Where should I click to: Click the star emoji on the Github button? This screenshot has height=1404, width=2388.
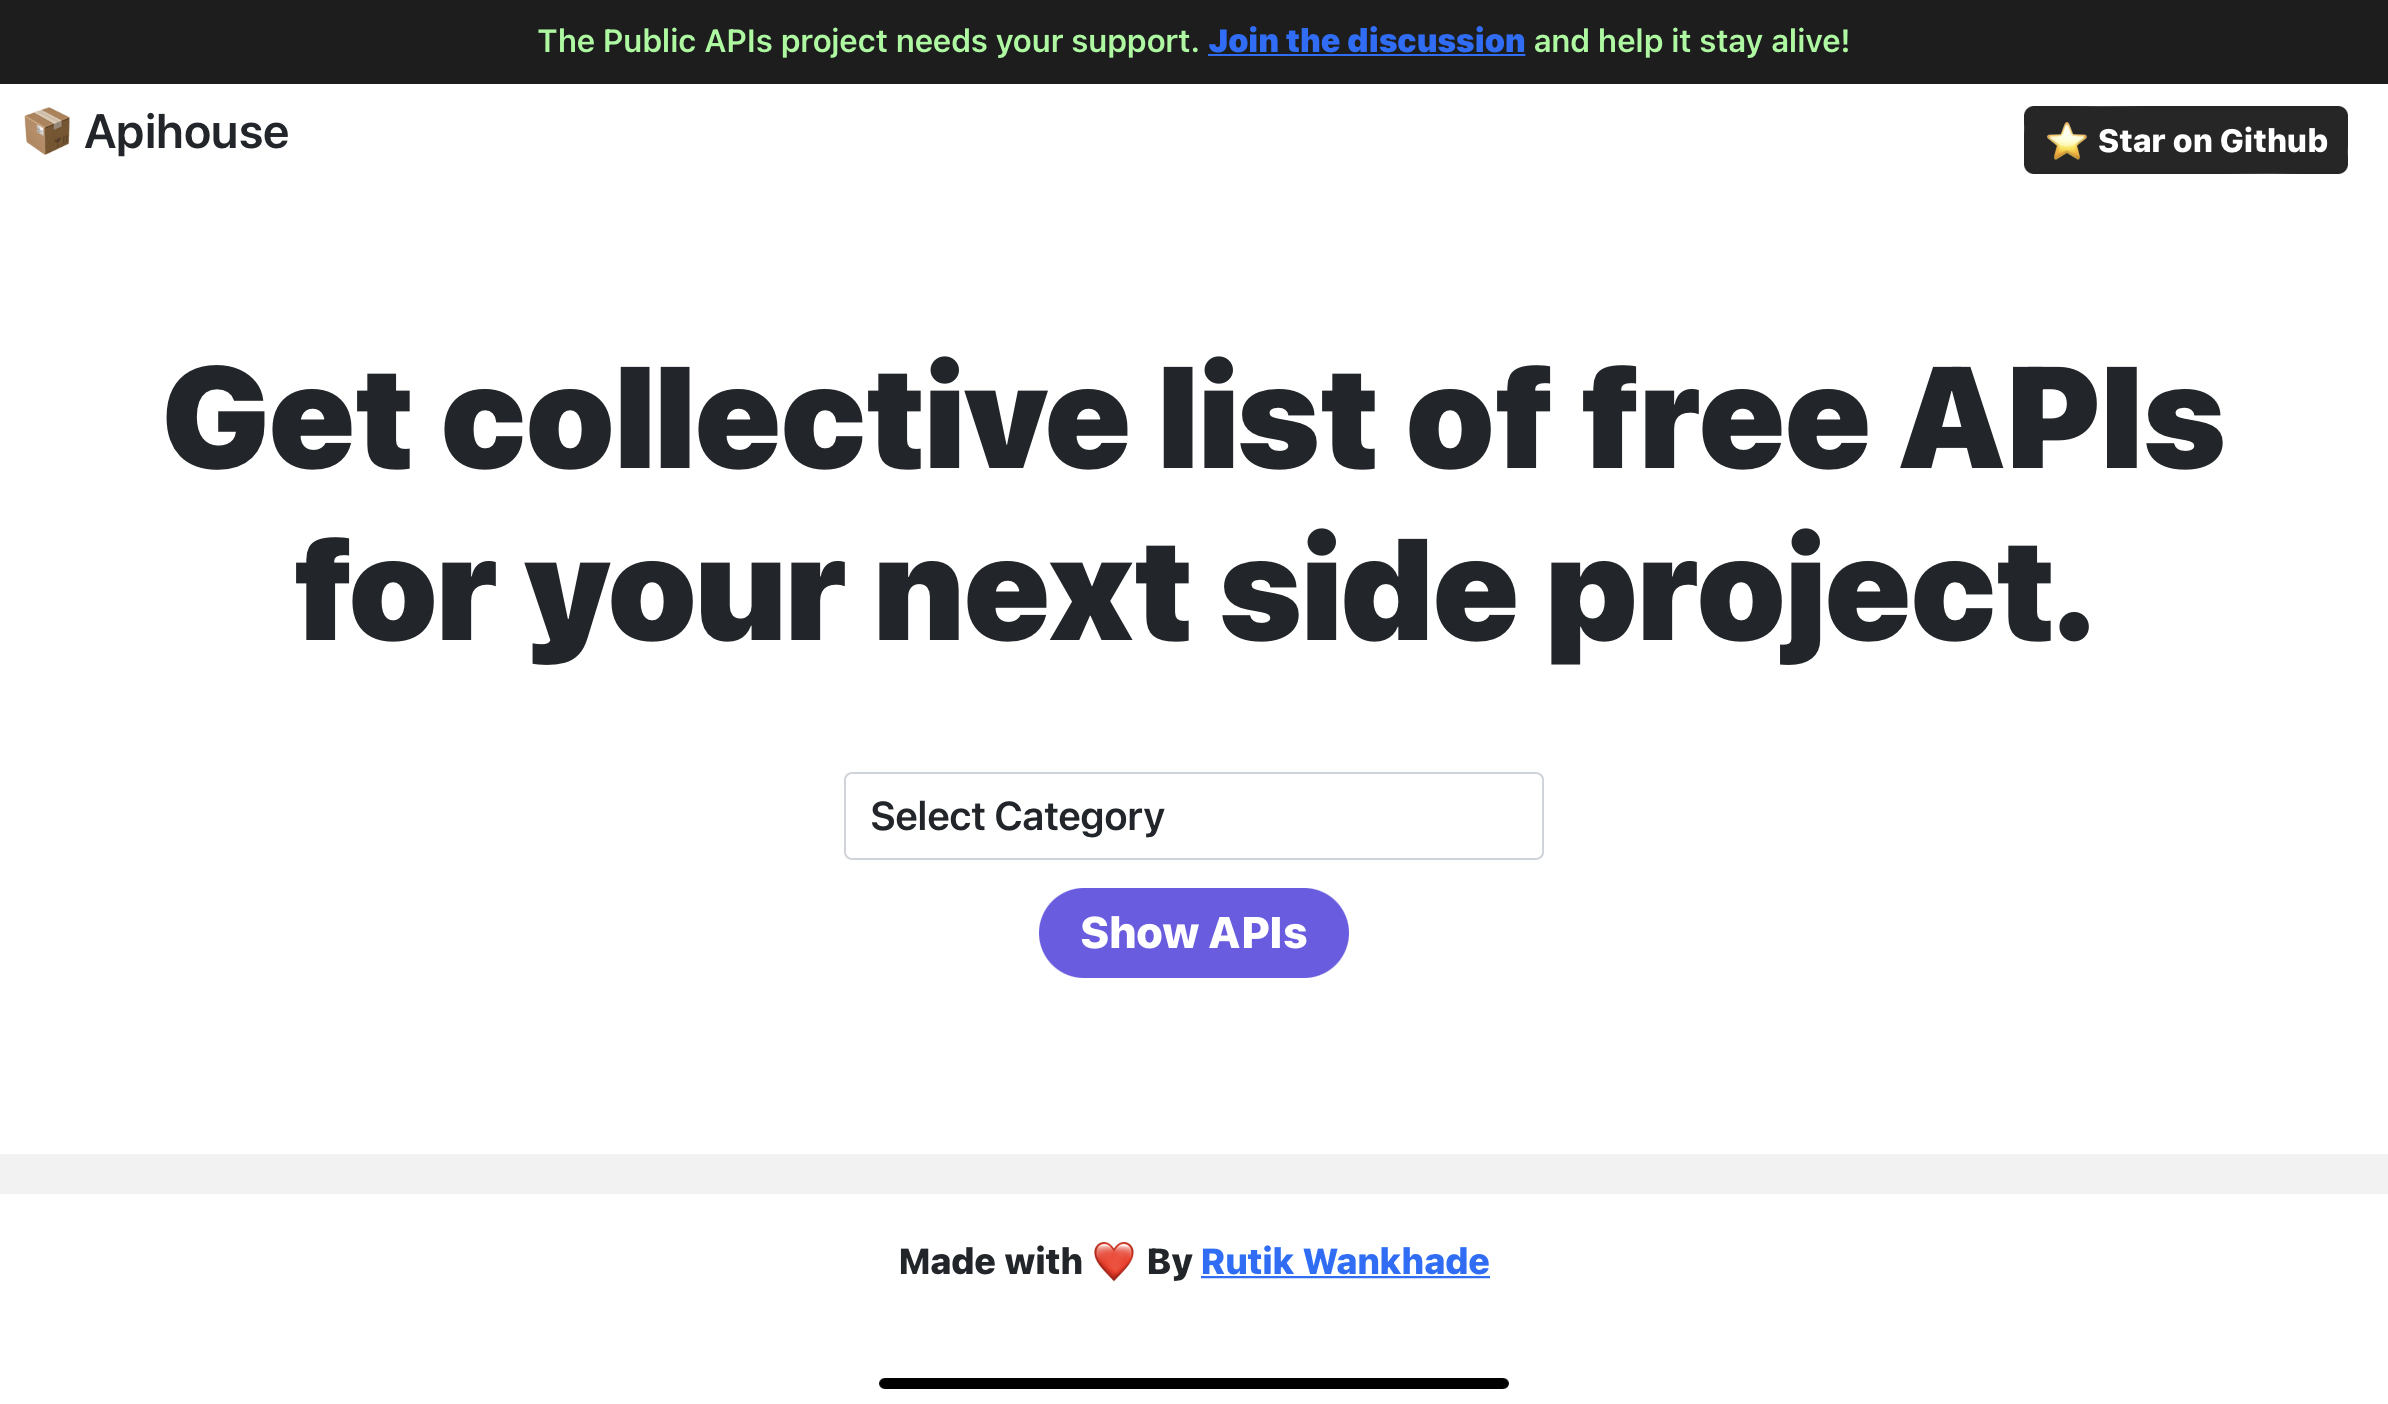coord(2066,140)
